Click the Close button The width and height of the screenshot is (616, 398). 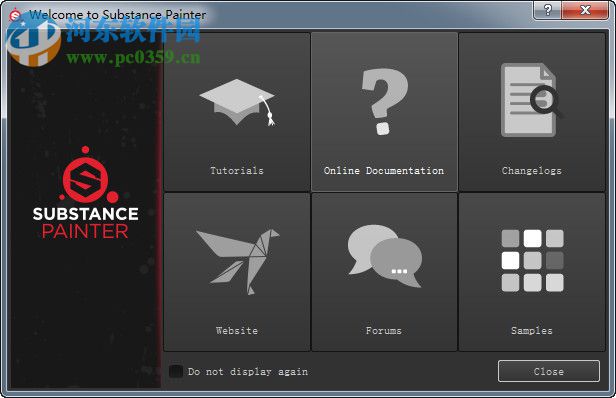pyautogui.click(x=549, y=371)
